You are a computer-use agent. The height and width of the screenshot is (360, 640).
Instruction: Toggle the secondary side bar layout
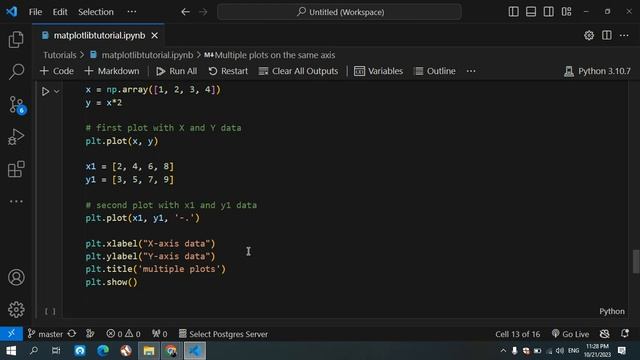tap(549, 12)
